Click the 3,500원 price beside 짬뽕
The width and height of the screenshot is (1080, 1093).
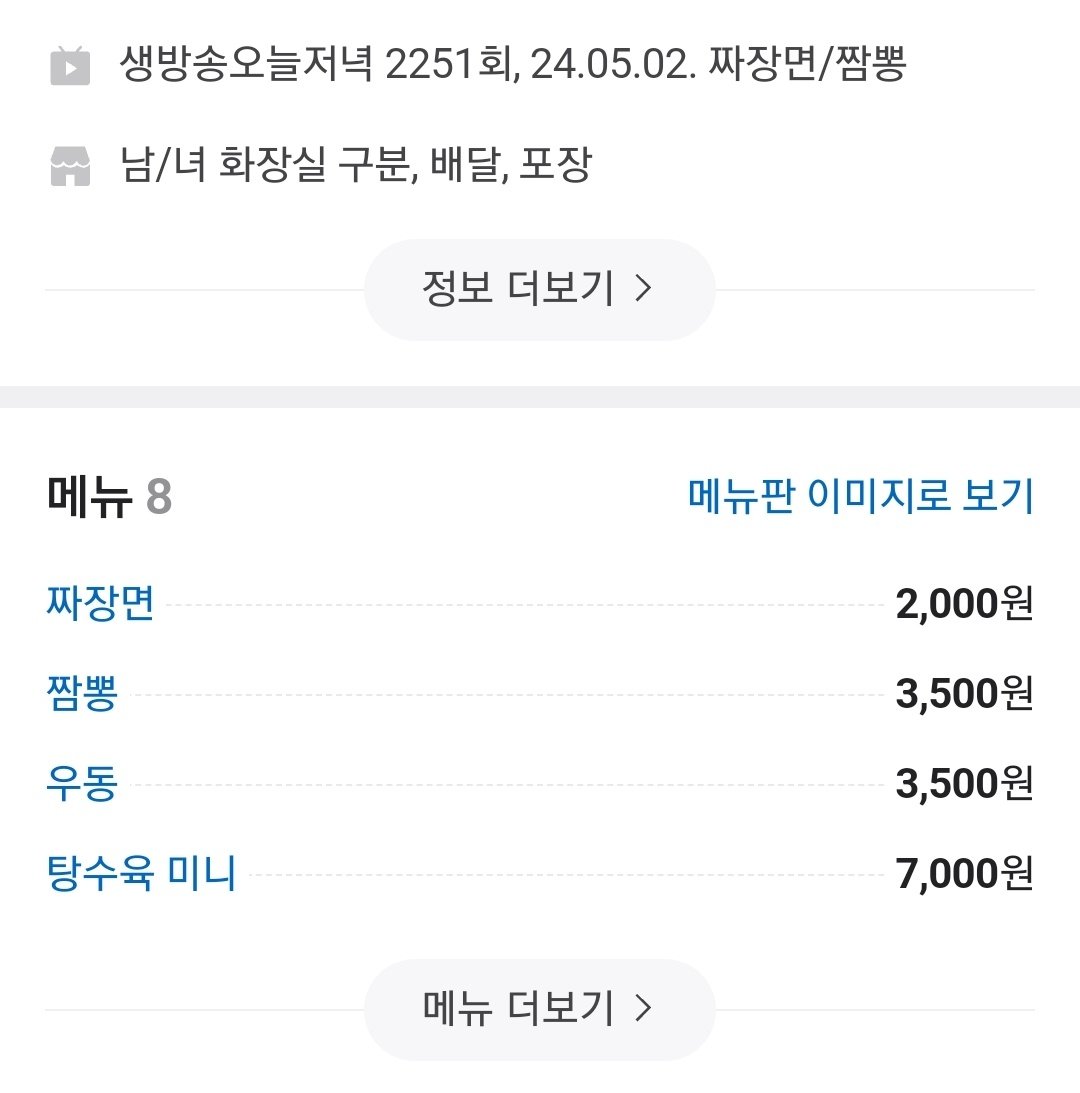point(964,695)
